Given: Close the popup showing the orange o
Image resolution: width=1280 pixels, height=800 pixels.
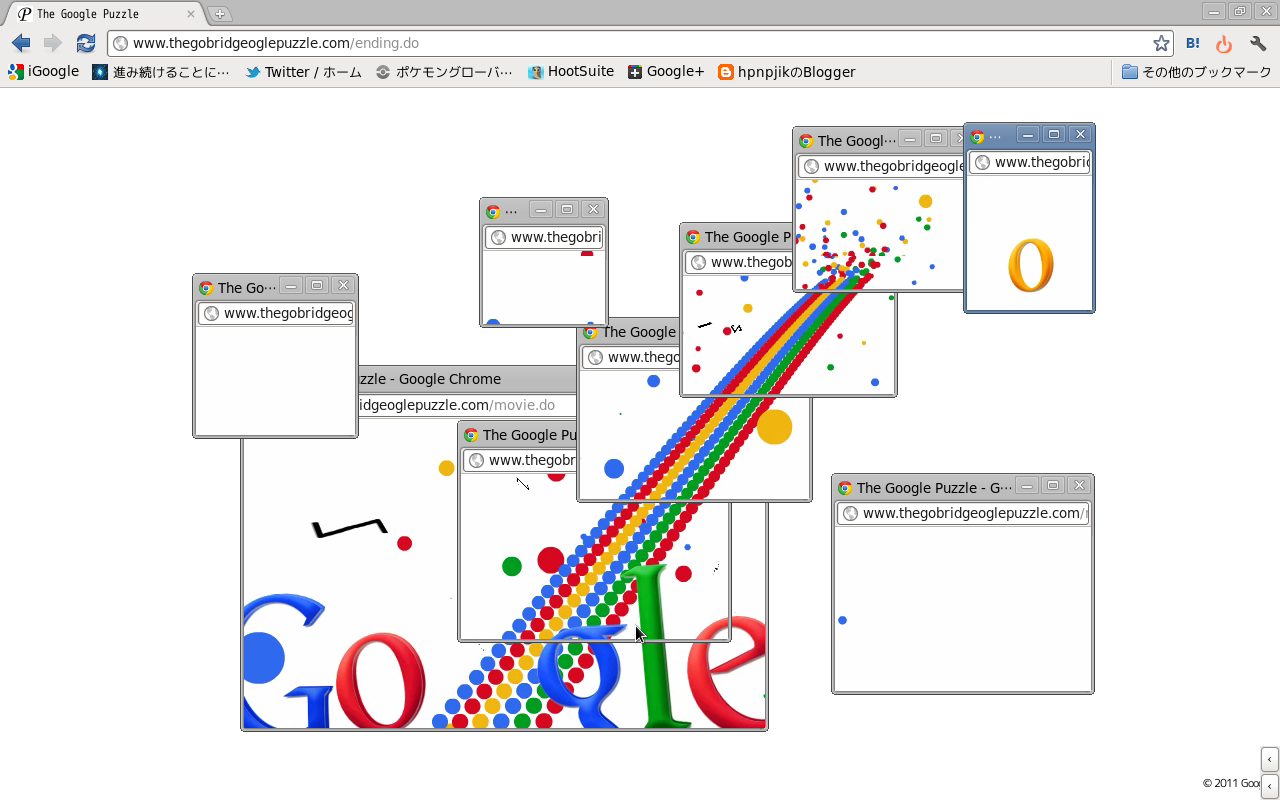Looking at the screenshot, I should (1080, 134).
